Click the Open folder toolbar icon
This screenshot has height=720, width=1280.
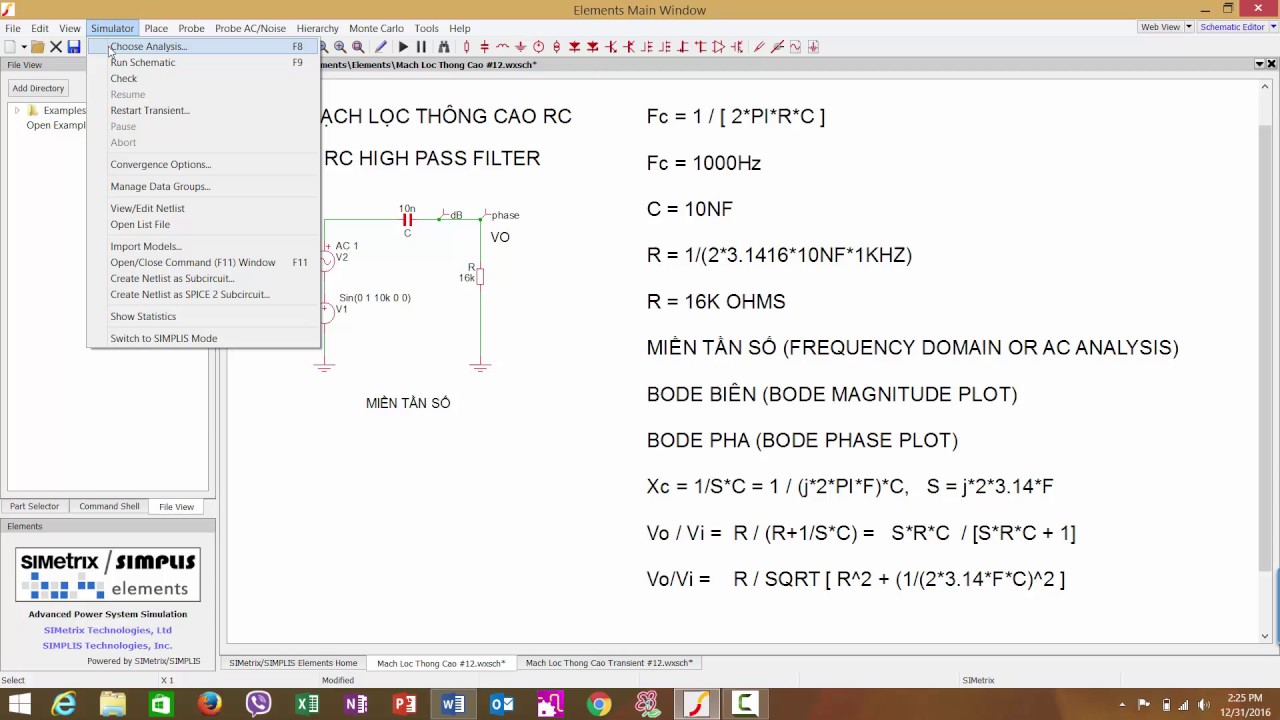[x=37, y=47]
